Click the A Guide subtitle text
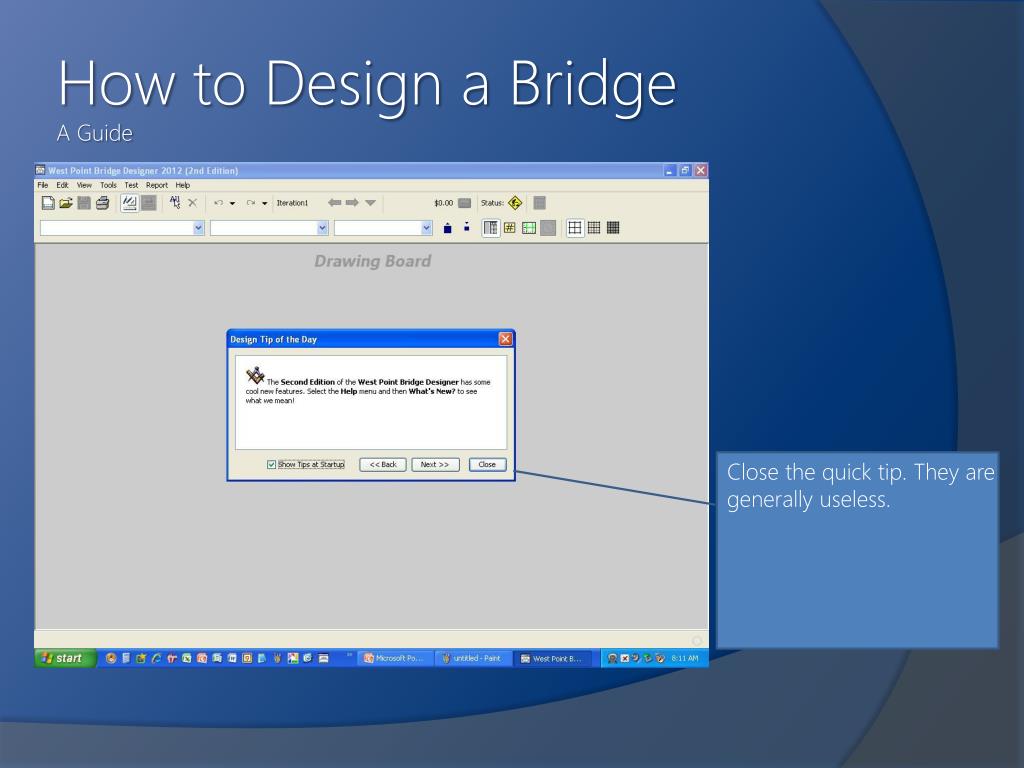The height and width of the screenshot is (768, 1024). (x=95, y=133)
